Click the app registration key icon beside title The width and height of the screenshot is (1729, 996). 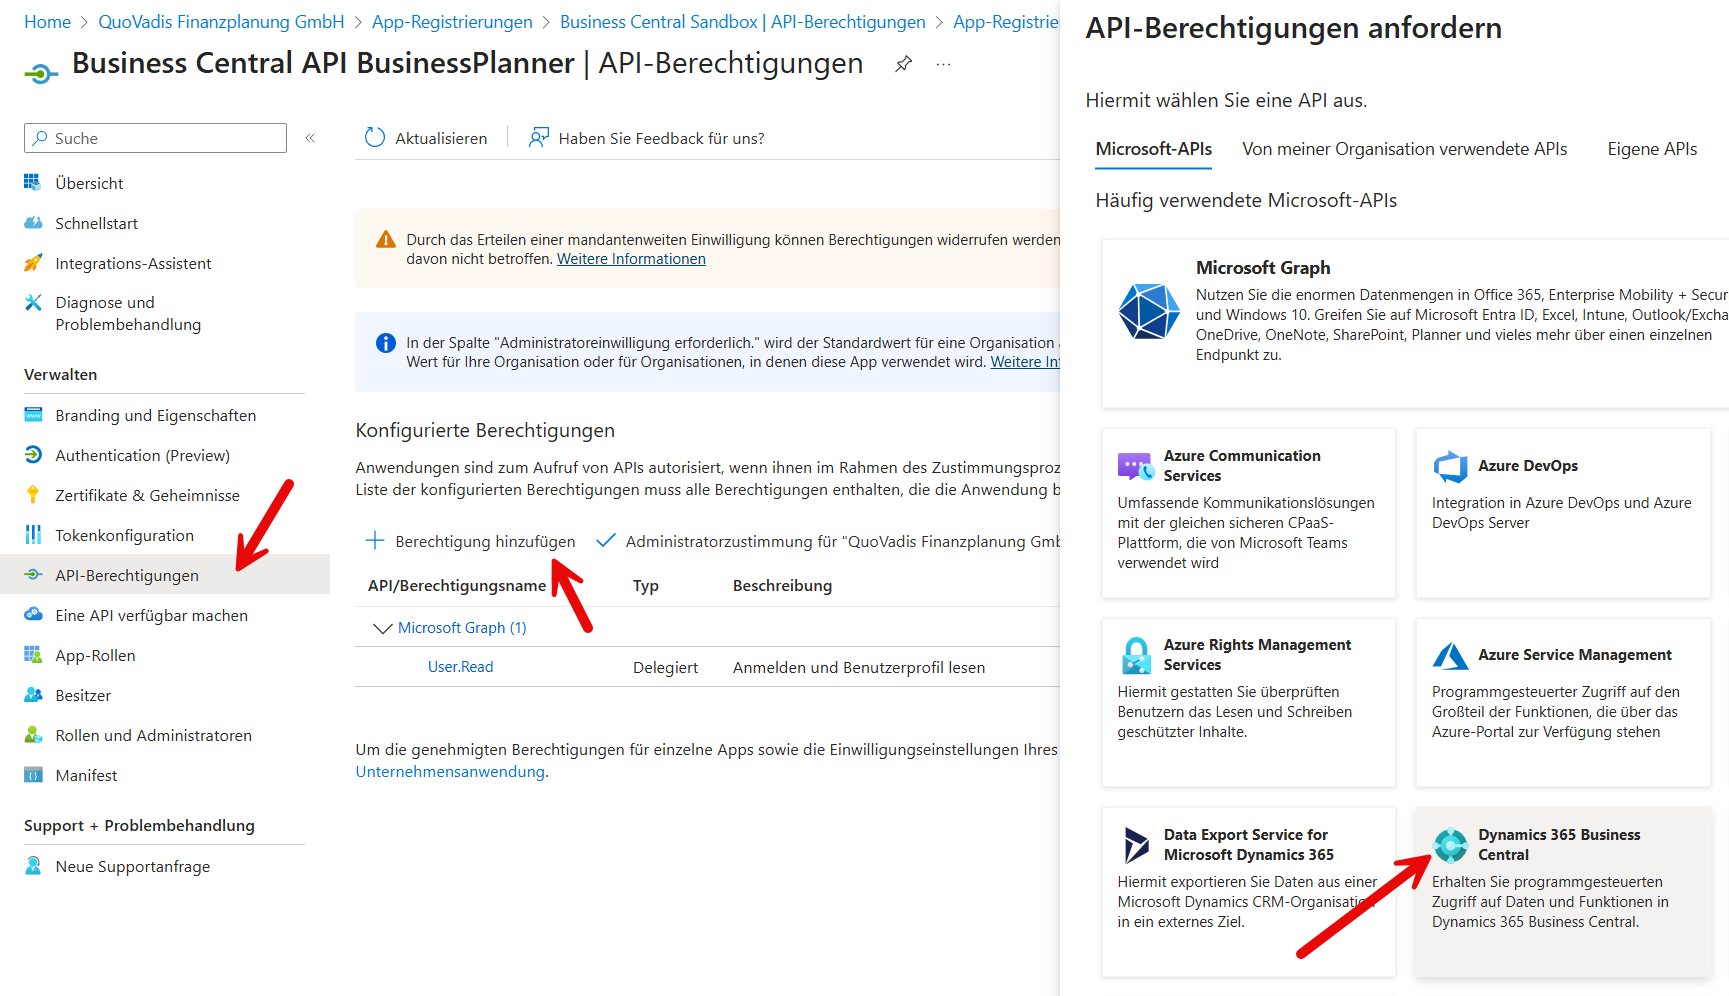point(40,72)
